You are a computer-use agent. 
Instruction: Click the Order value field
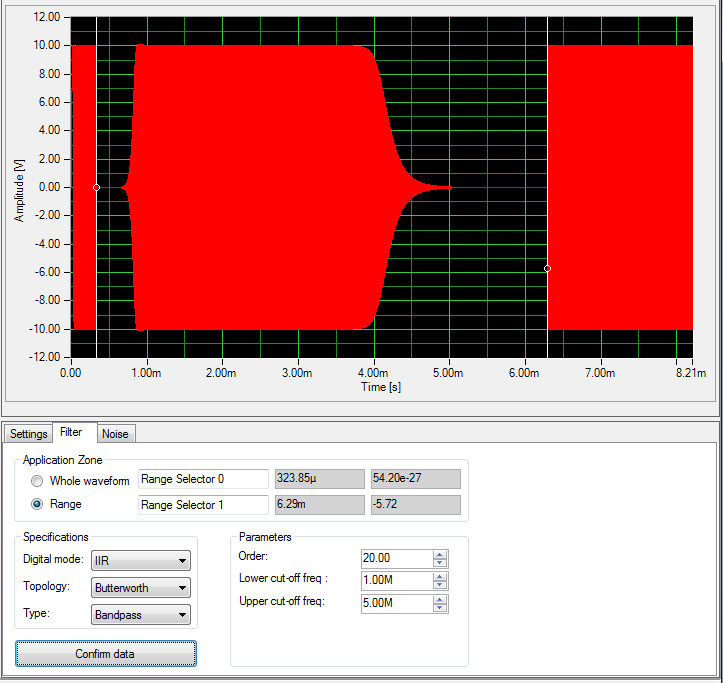396,559
